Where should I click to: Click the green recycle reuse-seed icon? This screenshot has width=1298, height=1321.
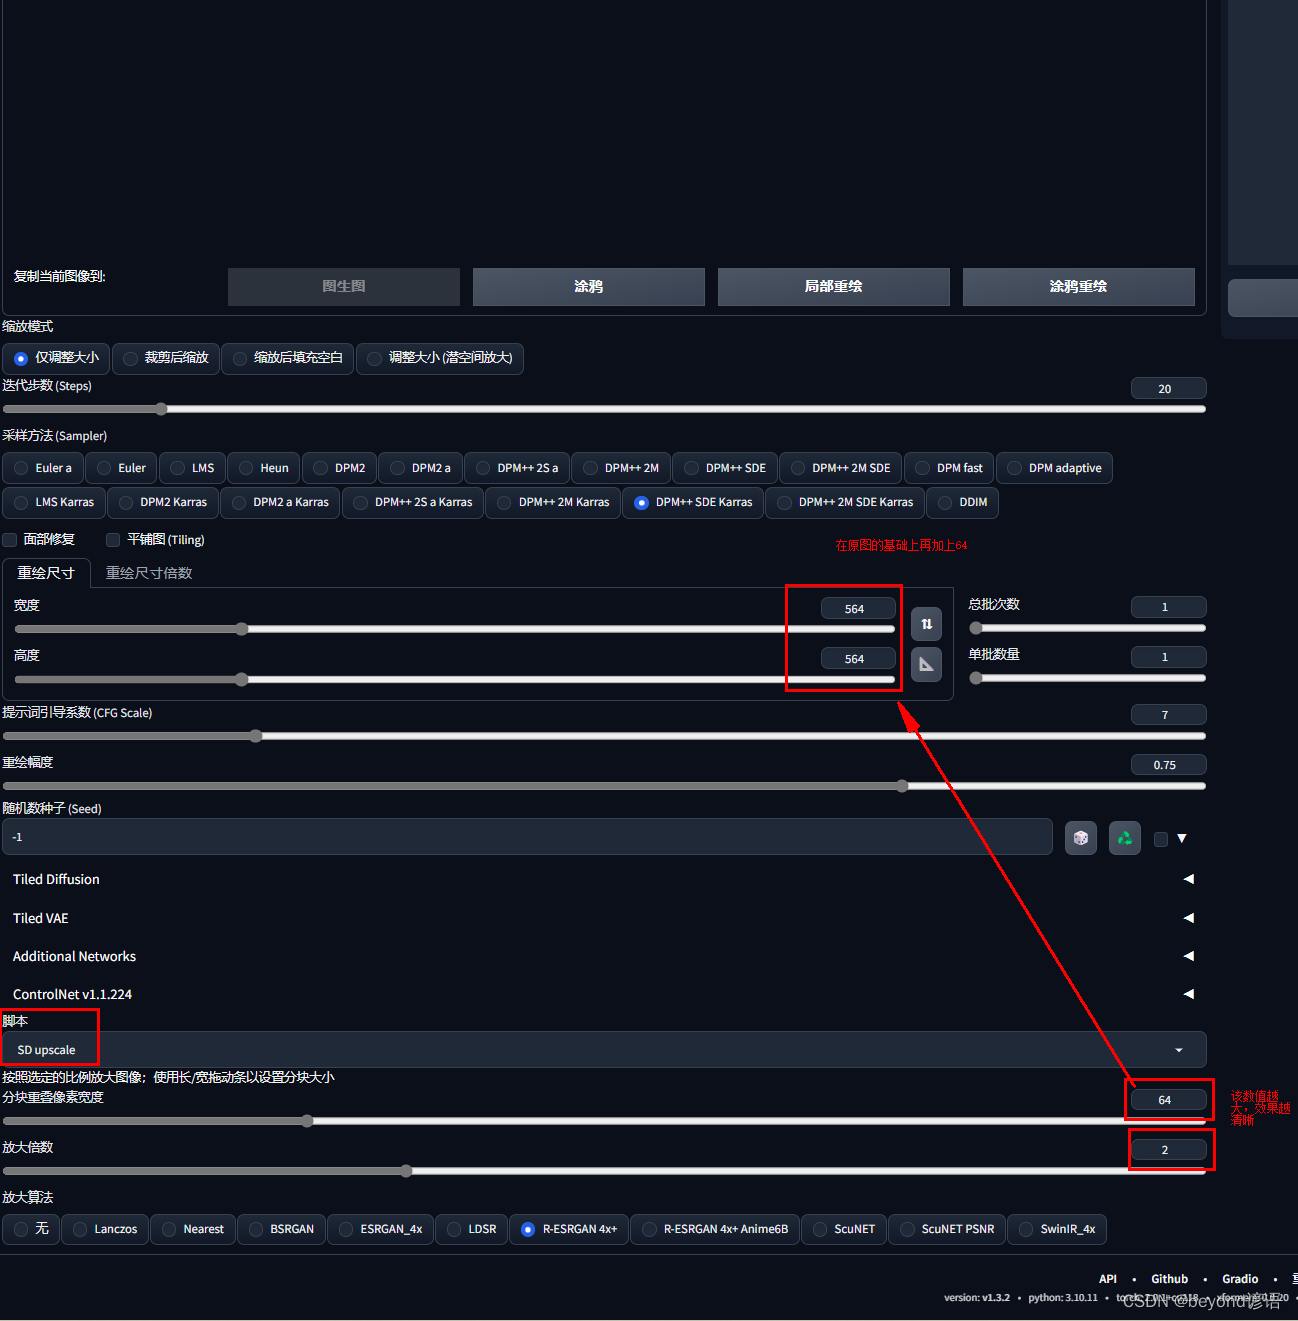(x=1125, y=838)
